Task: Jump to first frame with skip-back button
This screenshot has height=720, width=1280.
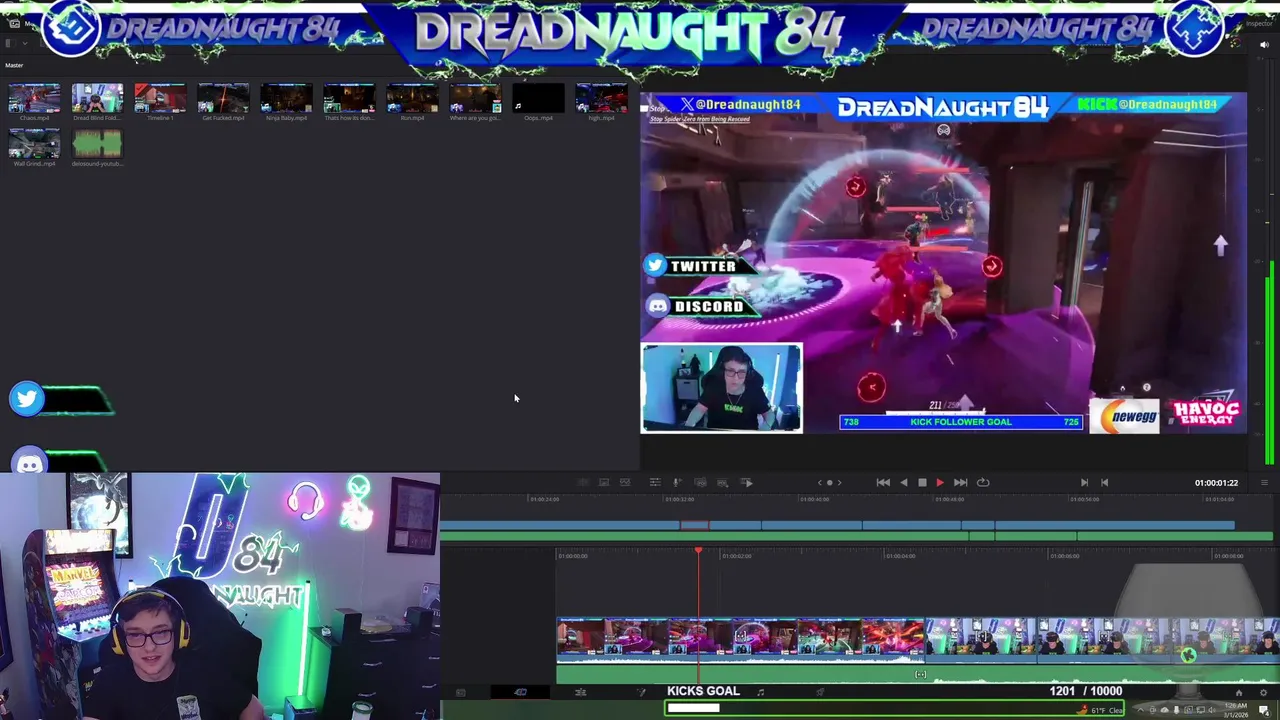Action: 883,482
